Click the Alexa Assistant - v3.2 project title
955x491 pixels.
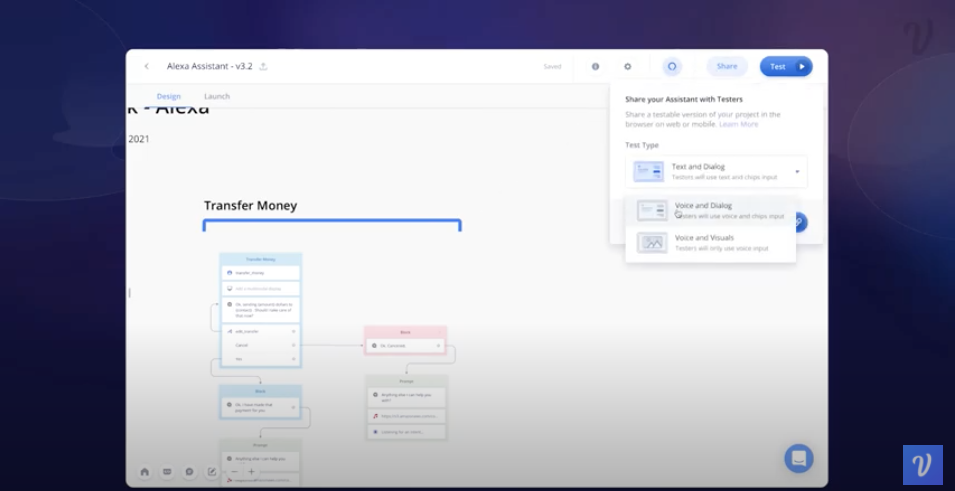(210, 66)
